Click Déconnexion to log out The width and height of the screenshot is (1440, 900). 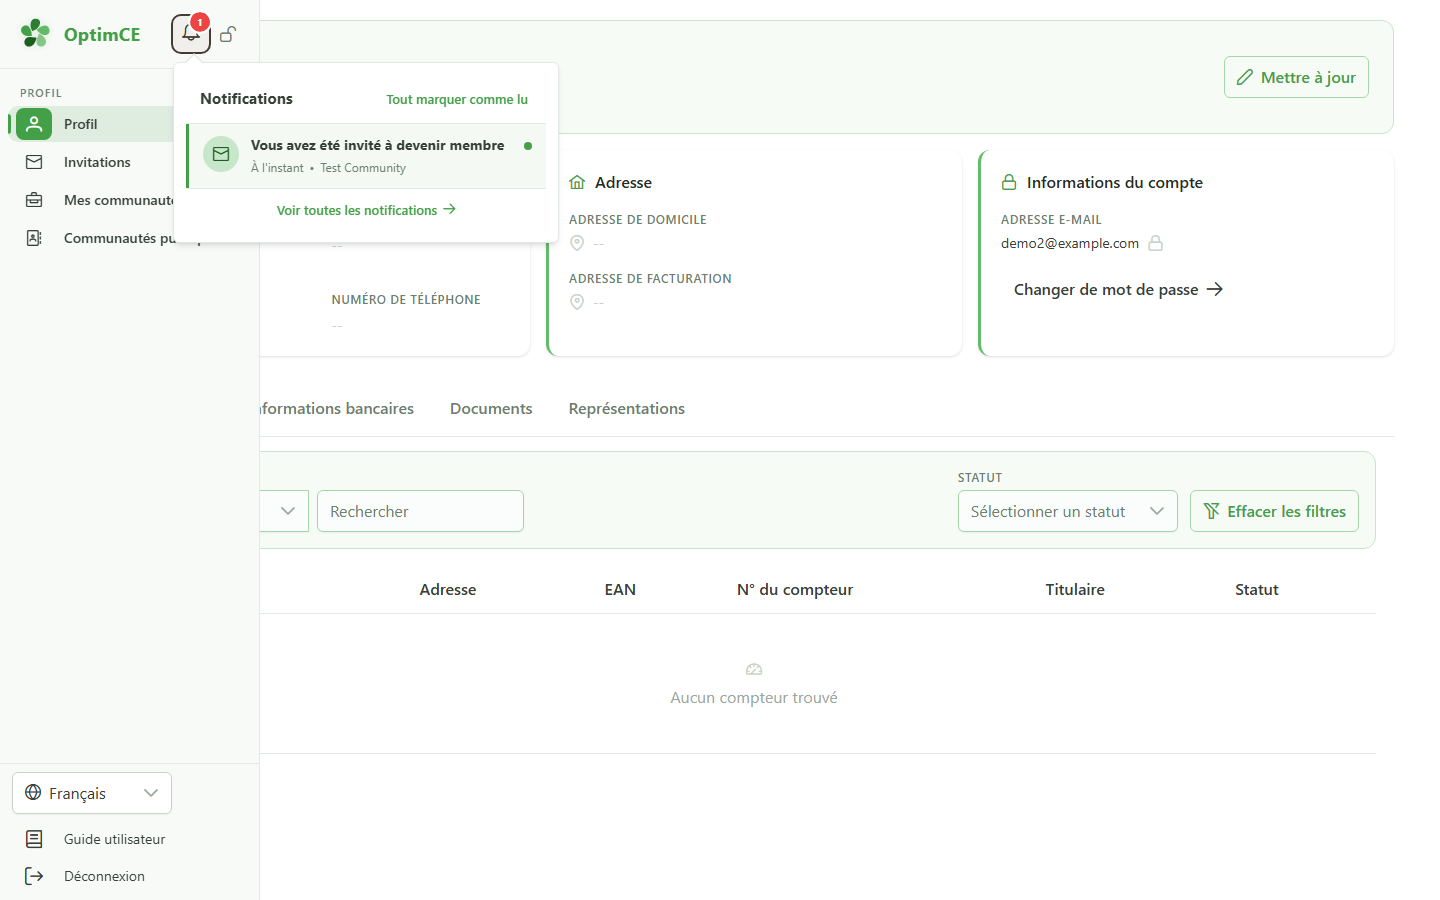104,876
